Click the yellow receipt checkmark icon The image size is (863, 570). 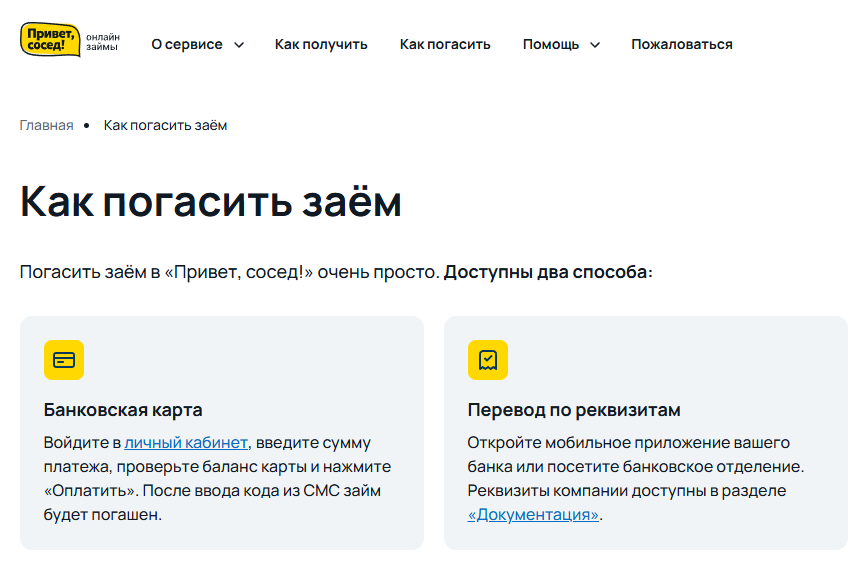point(488,360)
